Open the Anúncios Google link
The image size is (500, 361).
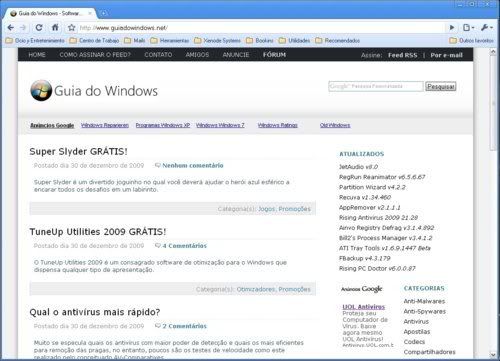[x=52, y=125]
